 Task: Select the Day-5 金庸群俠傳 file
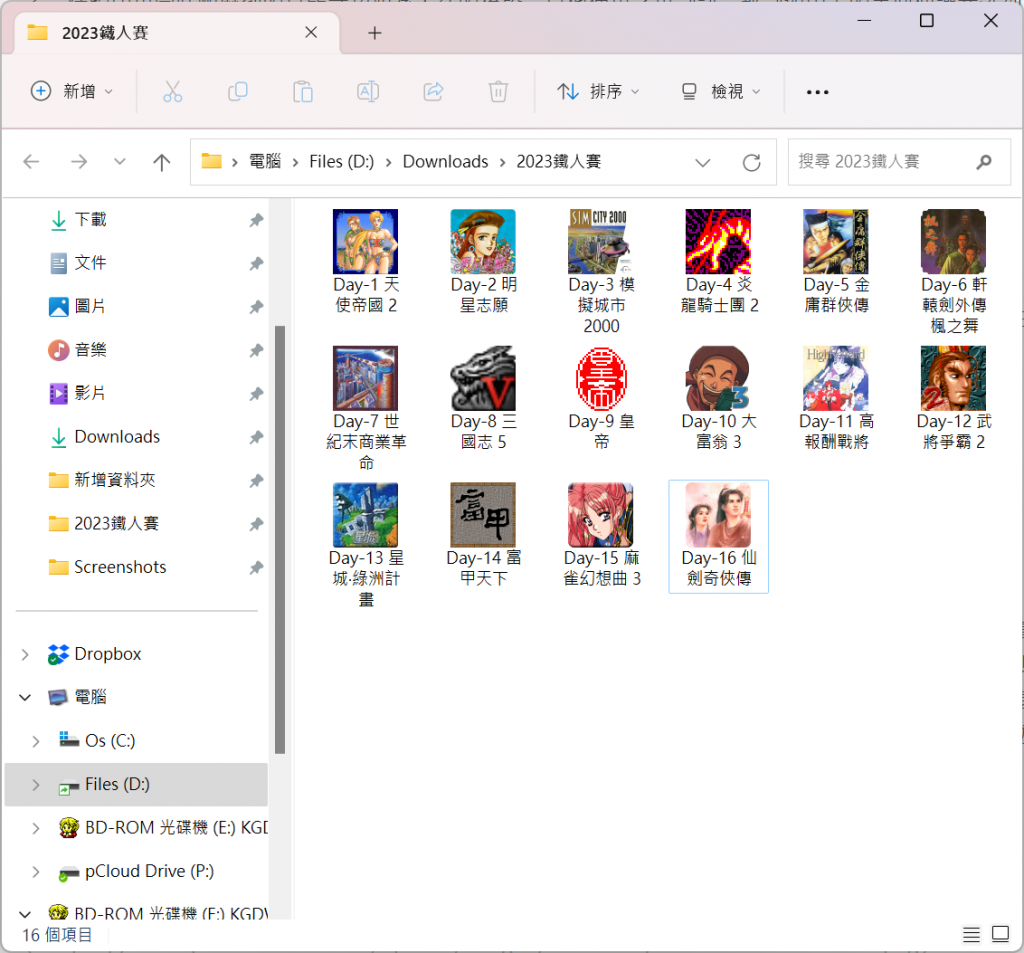[x=836, y=261]
